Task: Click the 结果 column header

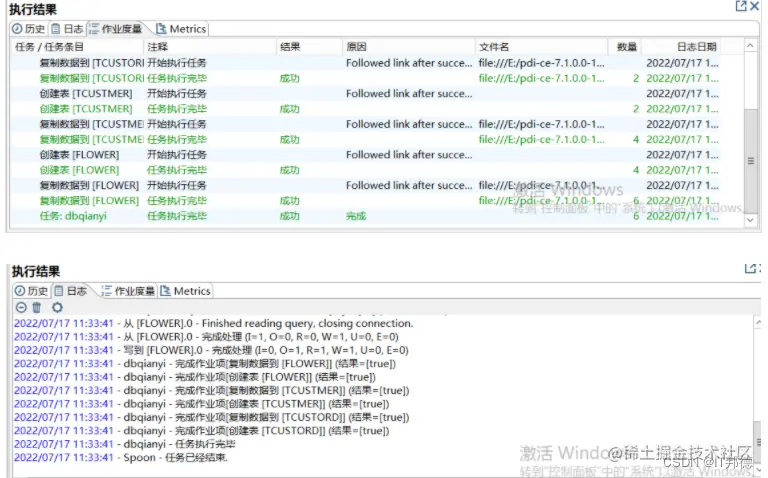Action: point(310,47)
